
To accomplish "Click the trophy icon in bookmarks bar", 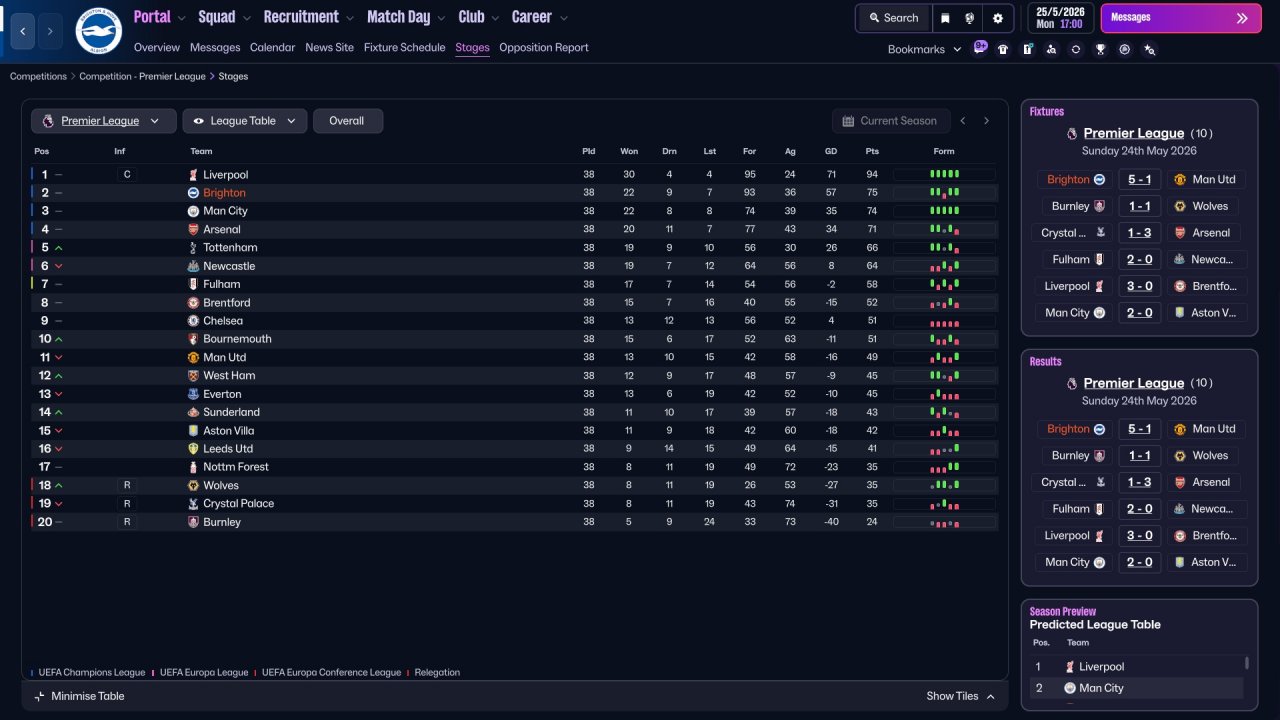I will (1100, 49).
